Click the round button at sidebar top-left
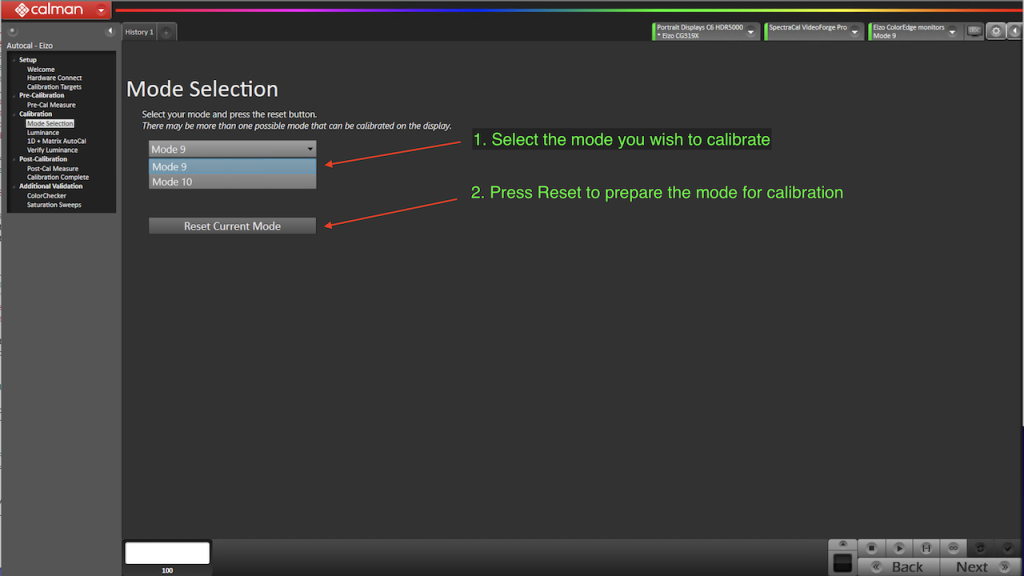This screenshot has height=576, width=1024. pyautogui.click(x=12, y=31)
